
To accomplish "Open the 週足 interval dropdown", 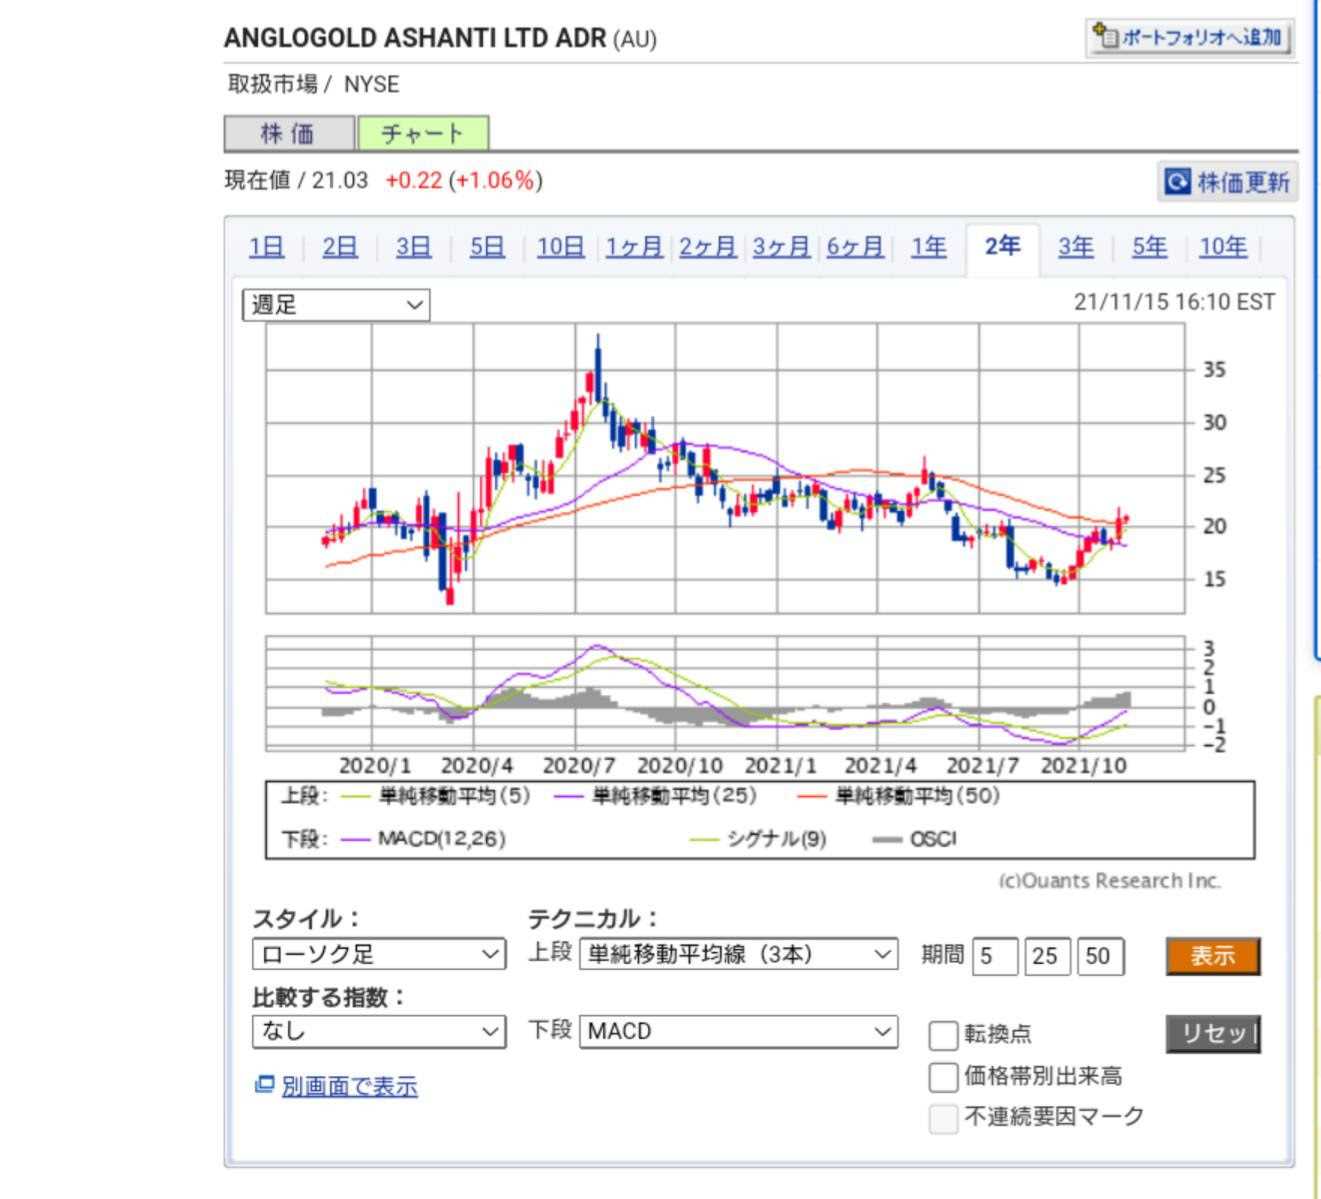I will [x=336, y=305].
